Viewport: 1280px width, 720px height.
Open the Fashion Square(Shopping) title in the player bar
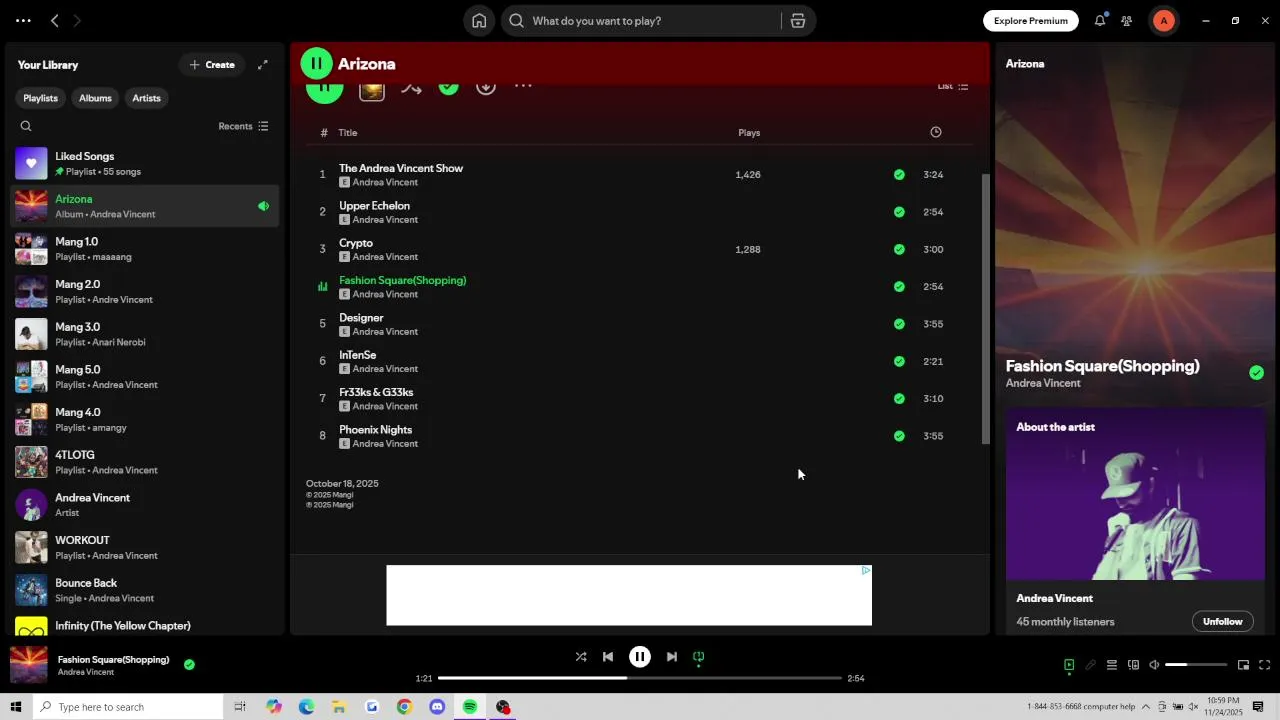point(113,660)
